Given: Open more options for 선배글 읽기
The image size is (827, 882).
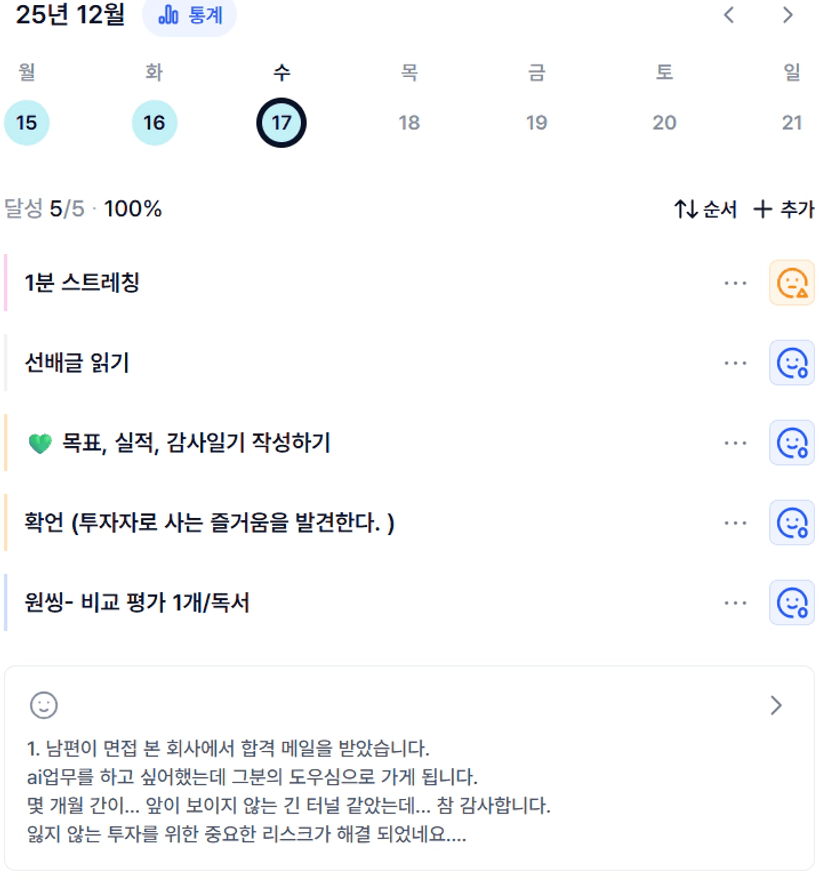Looking at the screenshot, I should click(735, 363).
